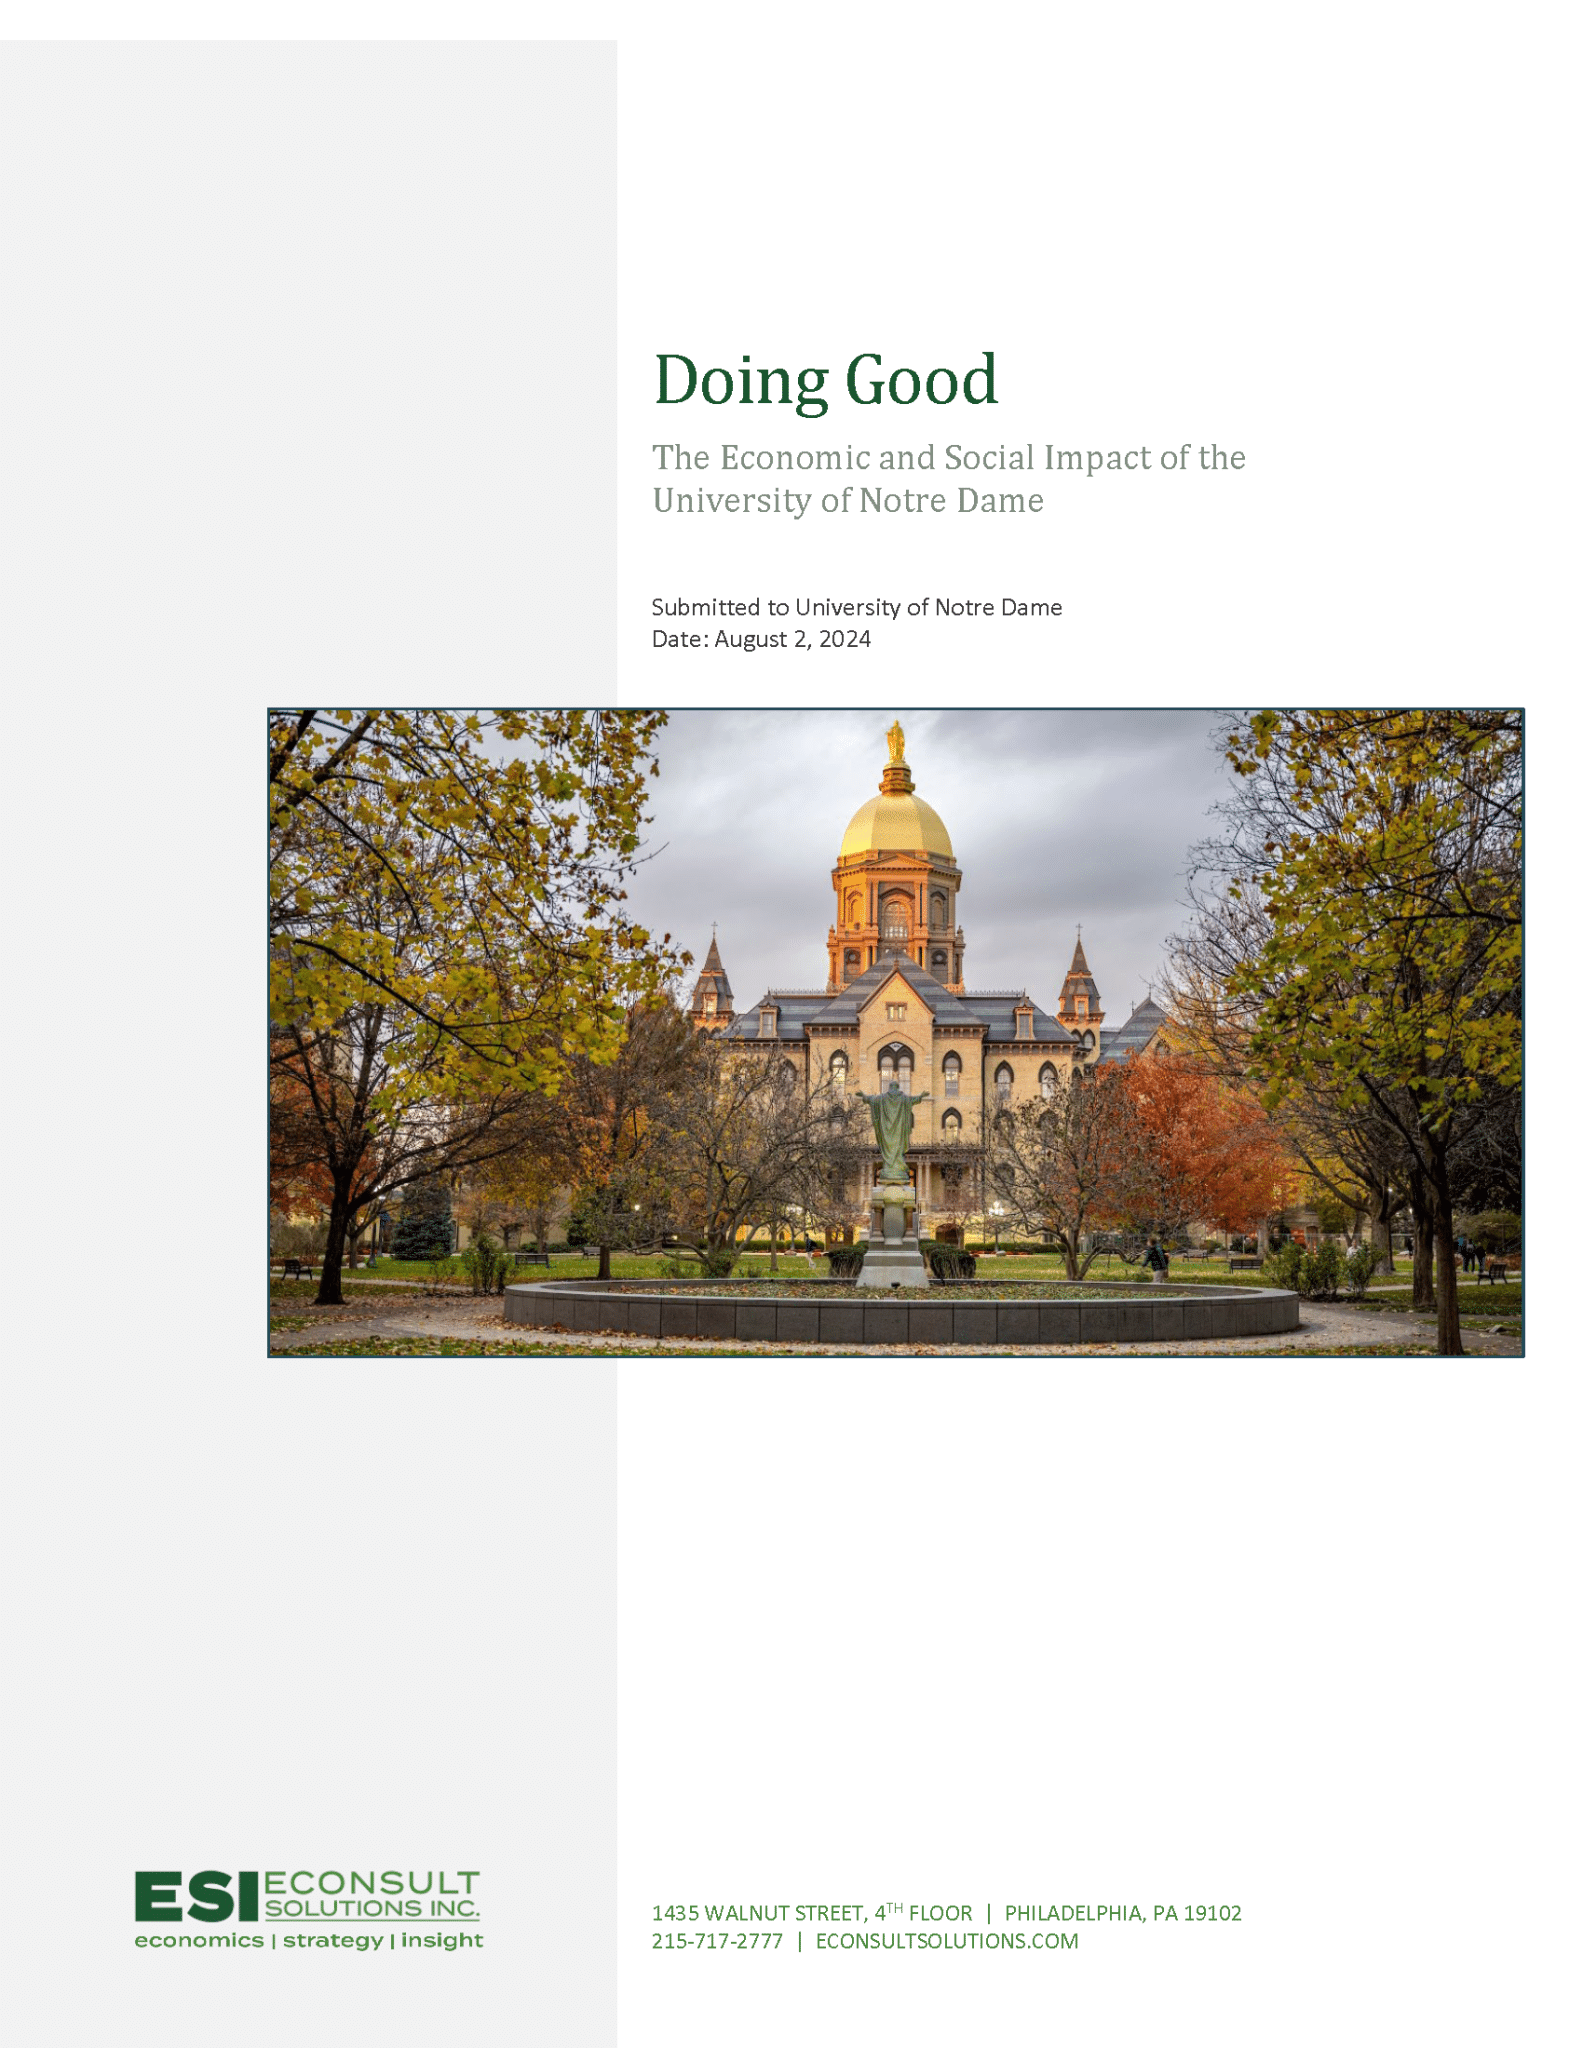Click 'Submitted to University of Notre Dame'
The image size is (1583, 2048).
(x=856, y=607)
